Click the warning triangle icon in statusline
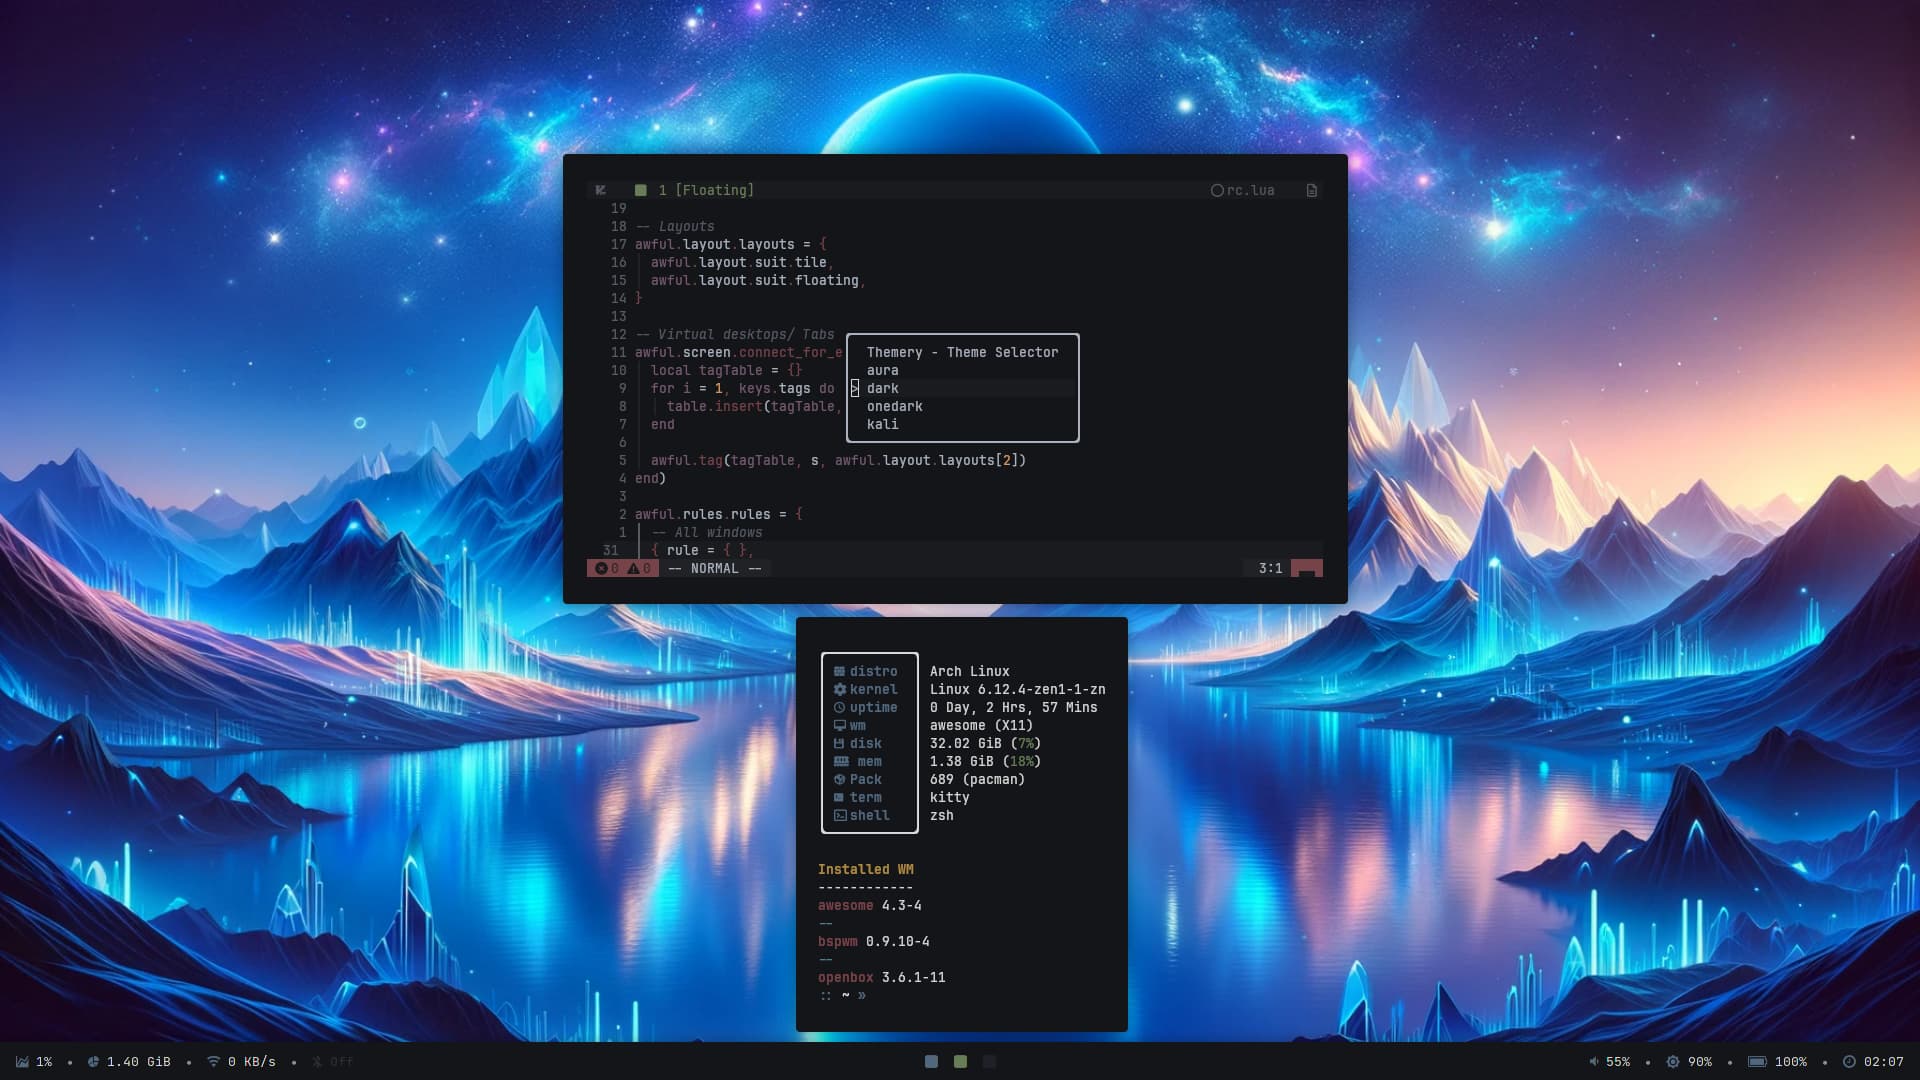Image resolution: width=1920 pixels, height=1080 pixels. [x=633, y=568]
